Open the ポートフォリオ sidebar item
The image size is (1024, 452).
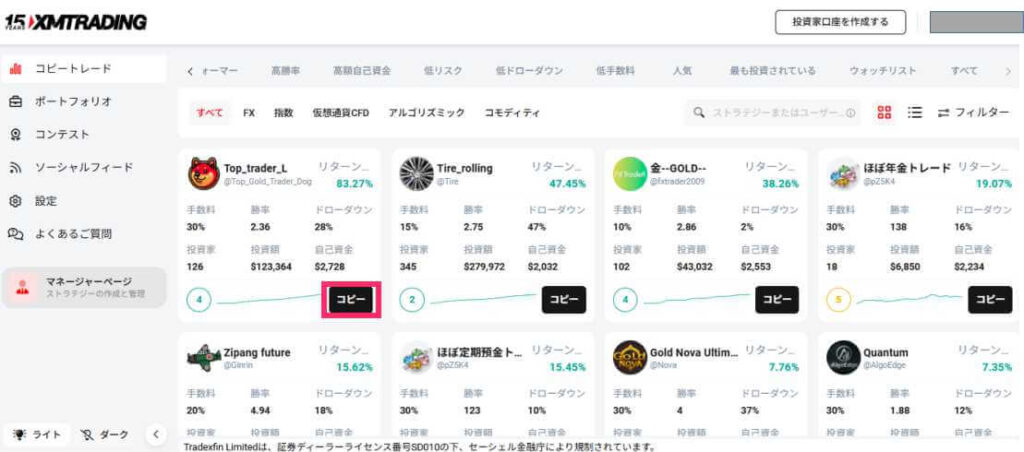click(73, 101)
